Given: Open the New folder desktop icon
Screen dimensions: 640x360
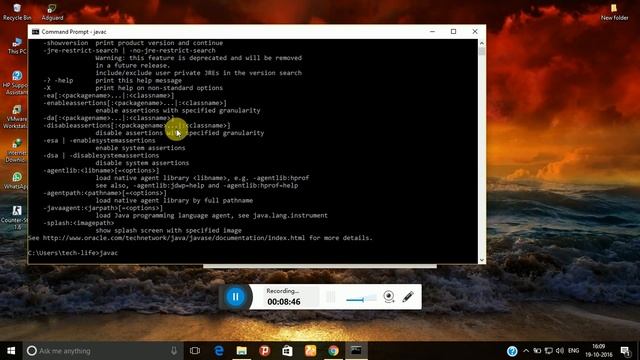Looking at the screenshot, I should point(614,12).
